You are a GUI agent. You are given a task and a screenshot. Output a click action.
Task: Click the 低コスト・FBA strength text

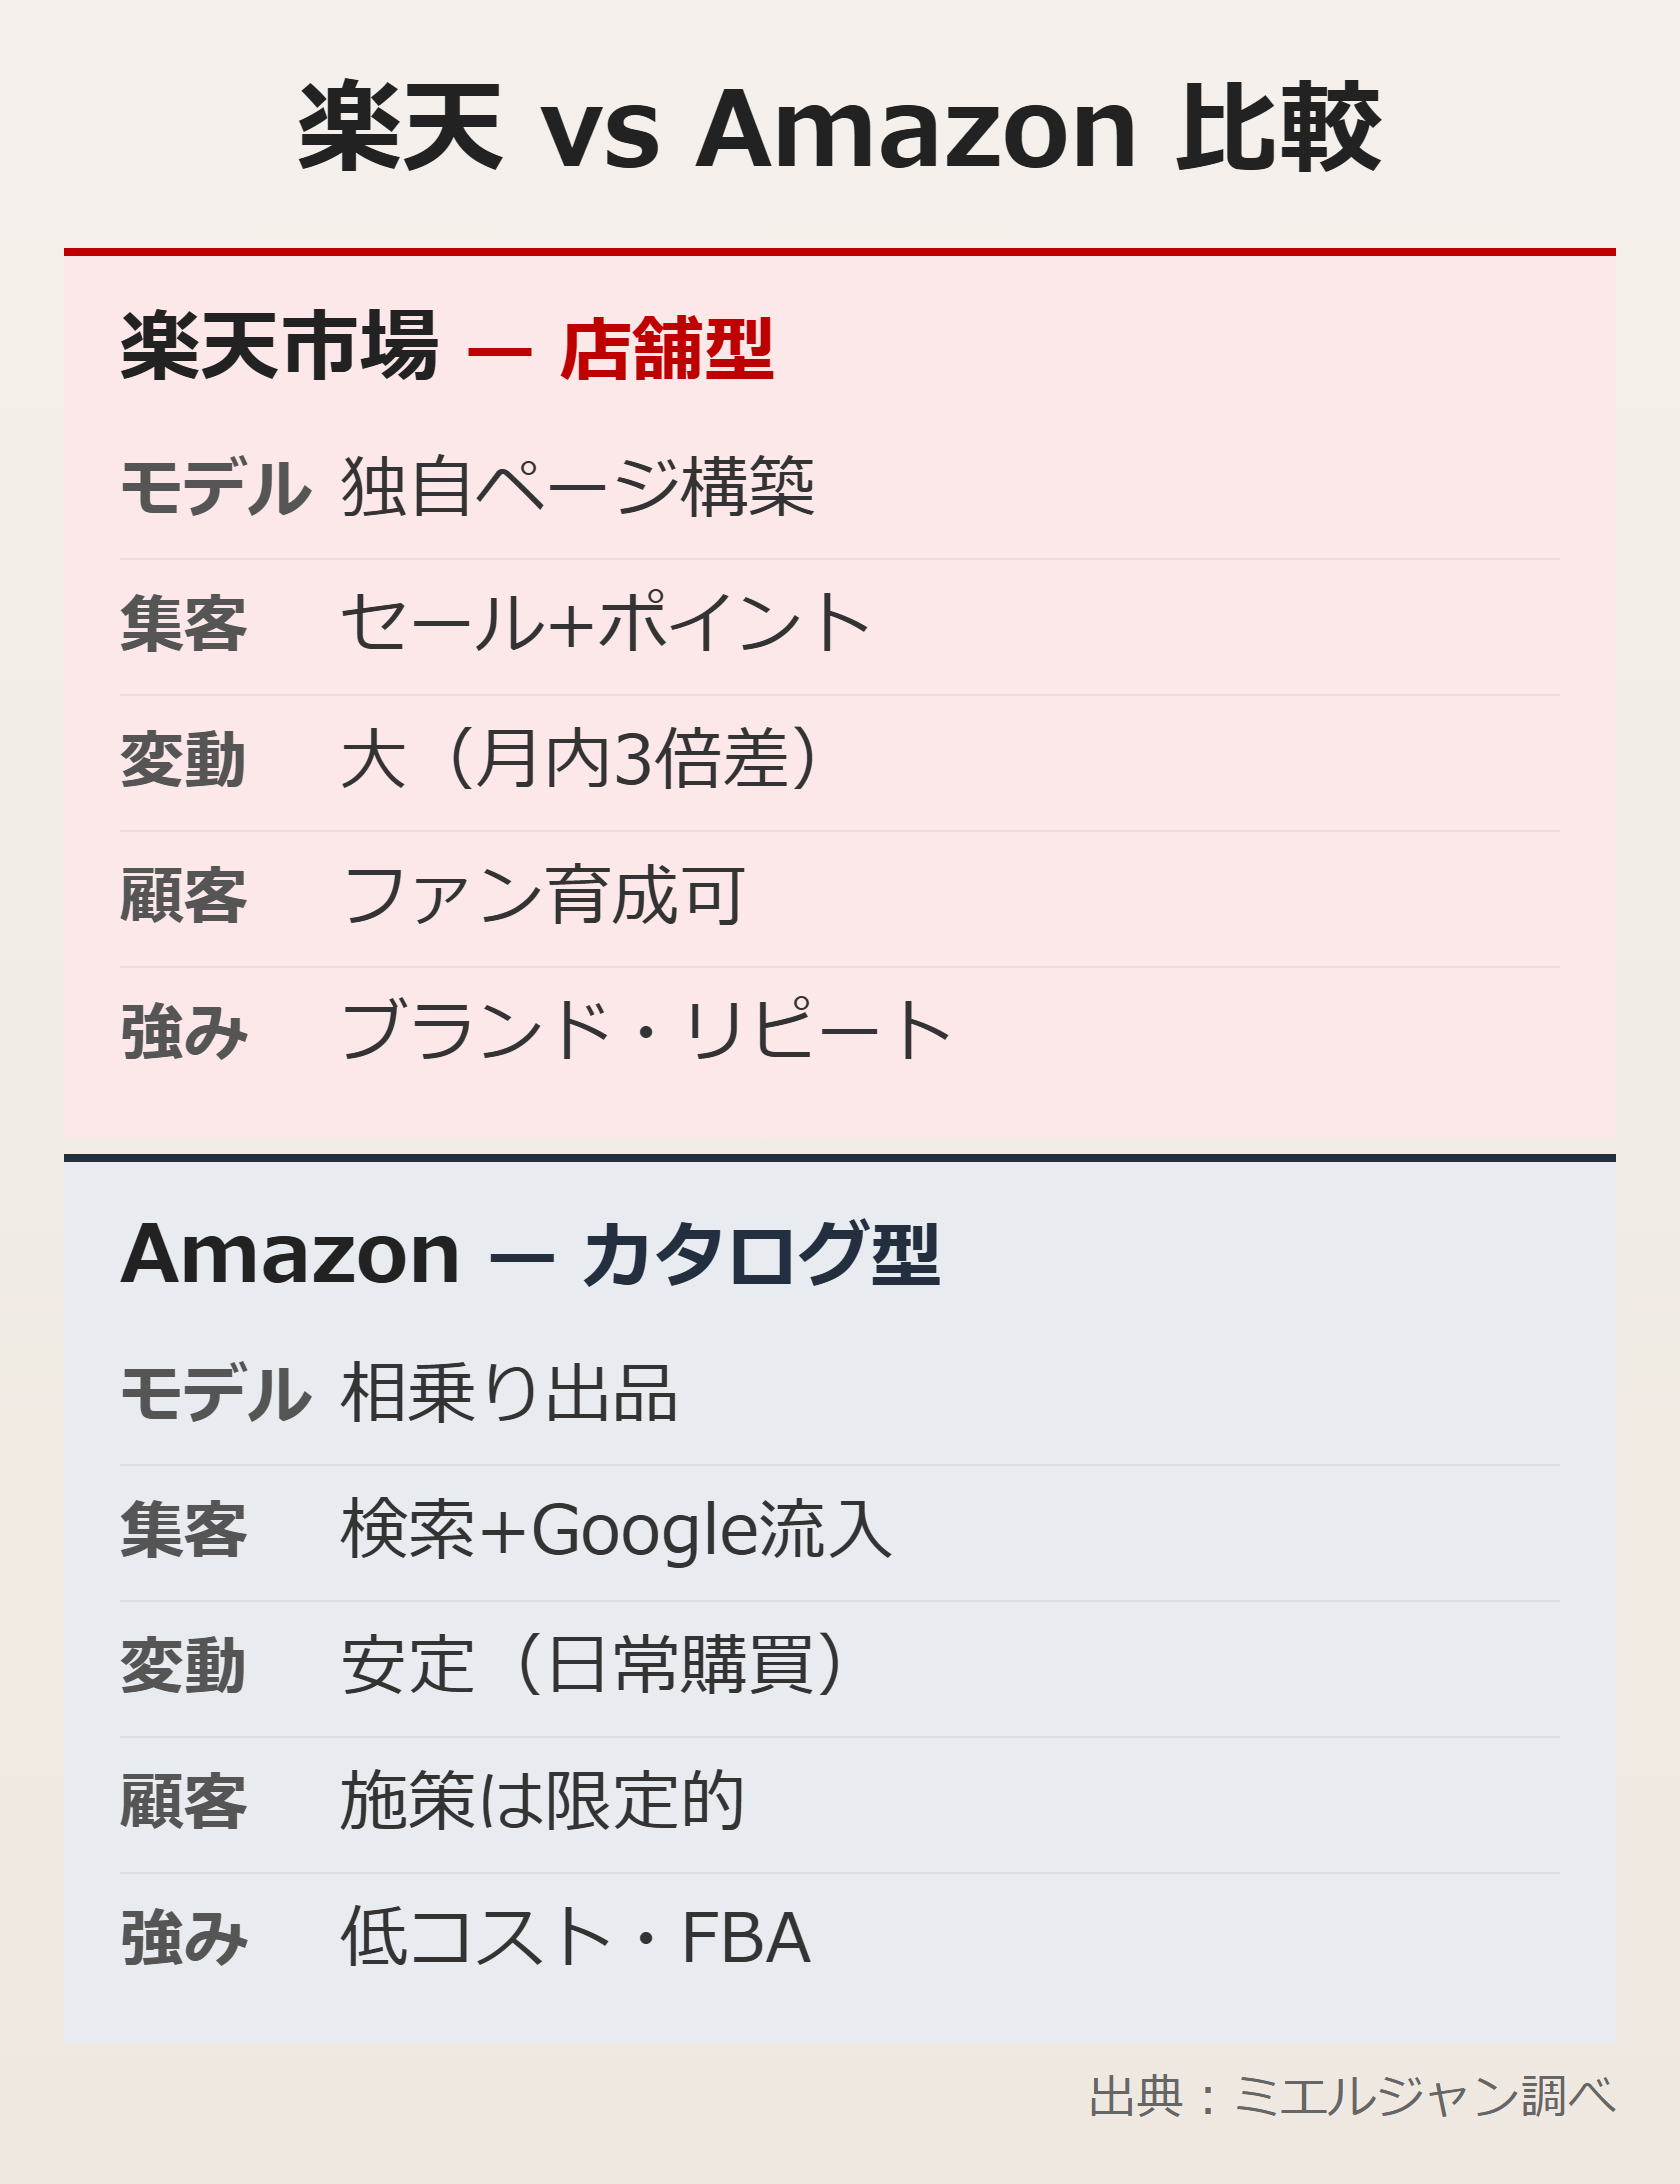pyautogui.click(x=575, y=1937)
